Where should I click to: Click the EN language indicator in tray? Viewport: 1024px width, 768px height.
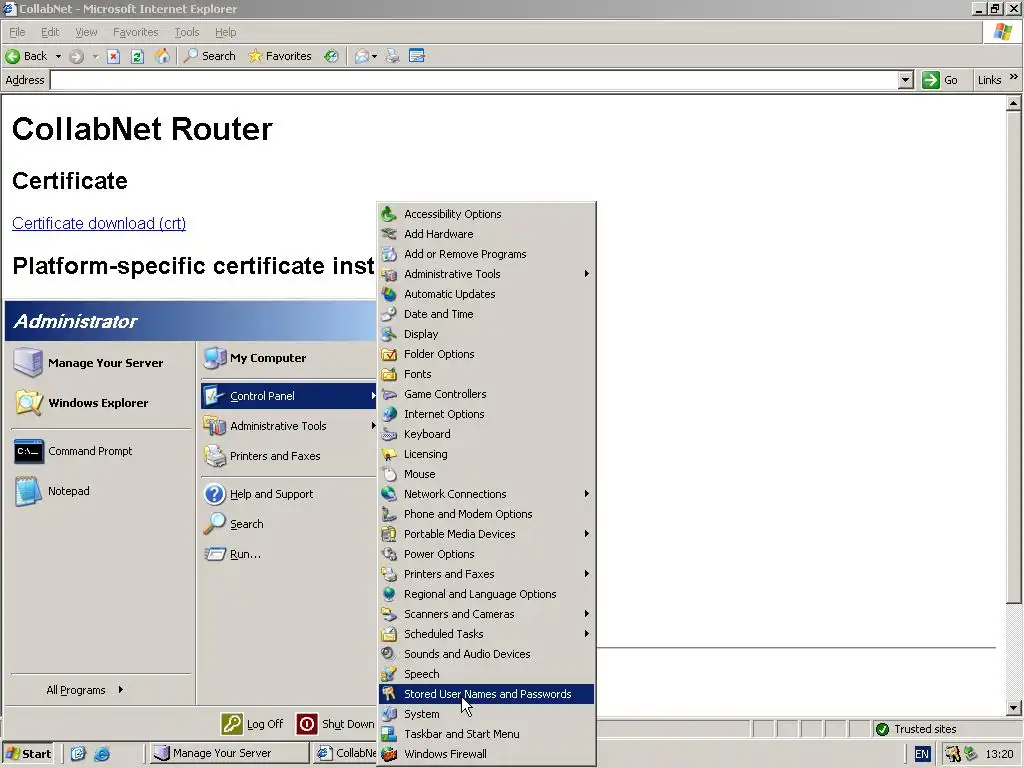921,754
